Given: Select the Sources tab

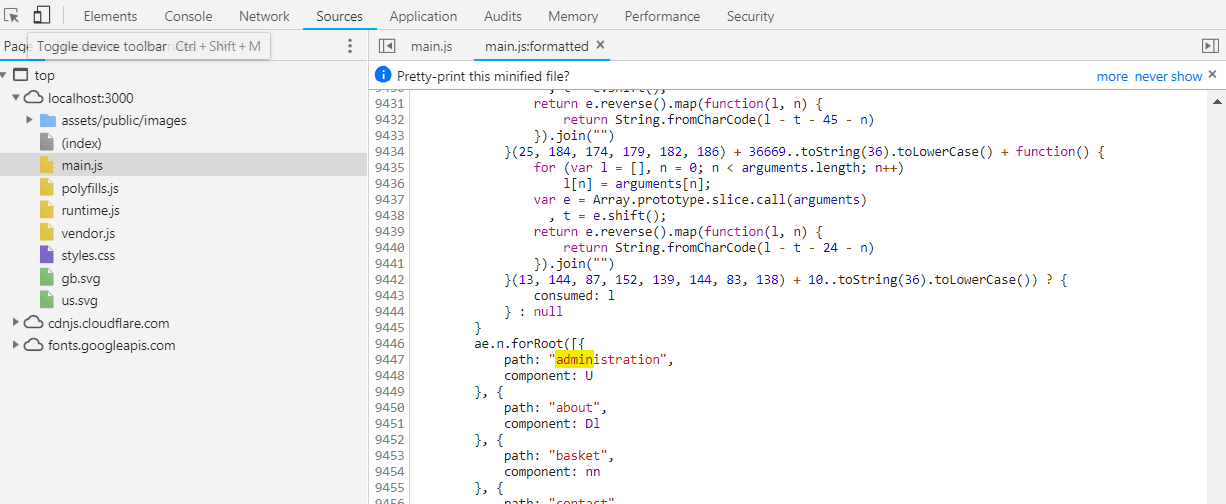Looking at the screenshot, I should (x=339, y=16).
